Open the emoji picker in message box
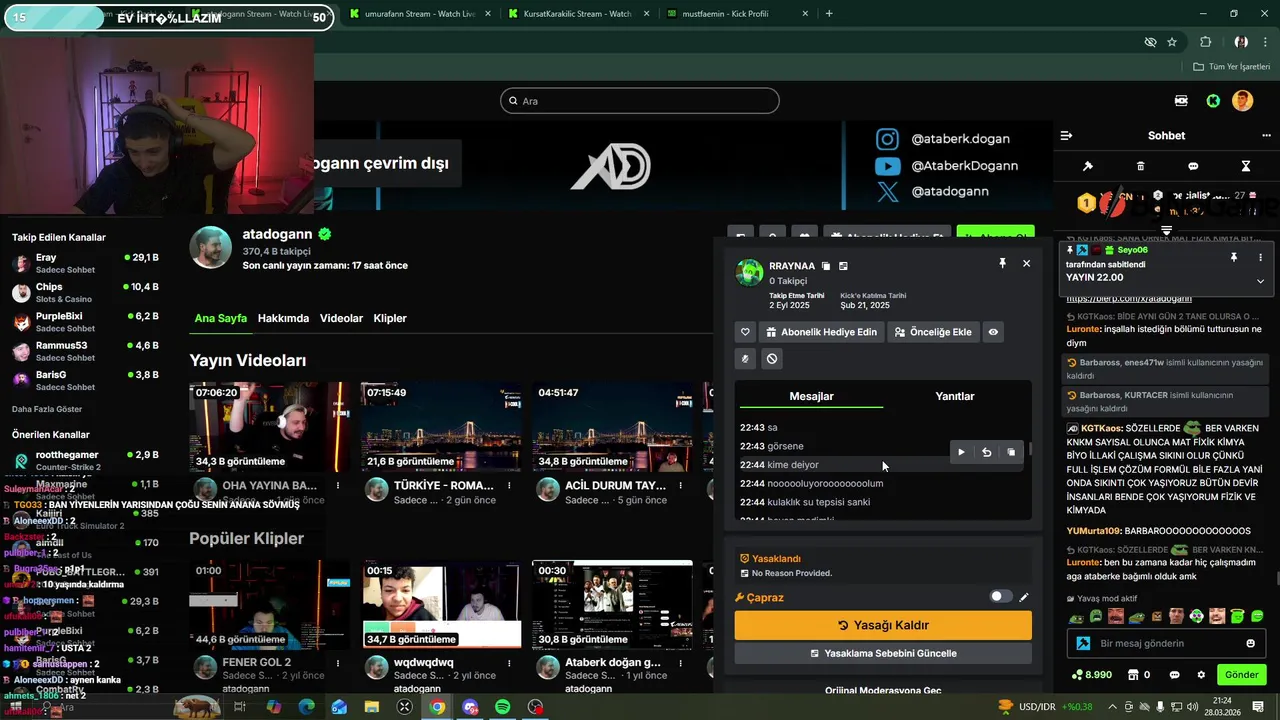The width and height of the screenshot is (1280, 720). pos(1250,643)
